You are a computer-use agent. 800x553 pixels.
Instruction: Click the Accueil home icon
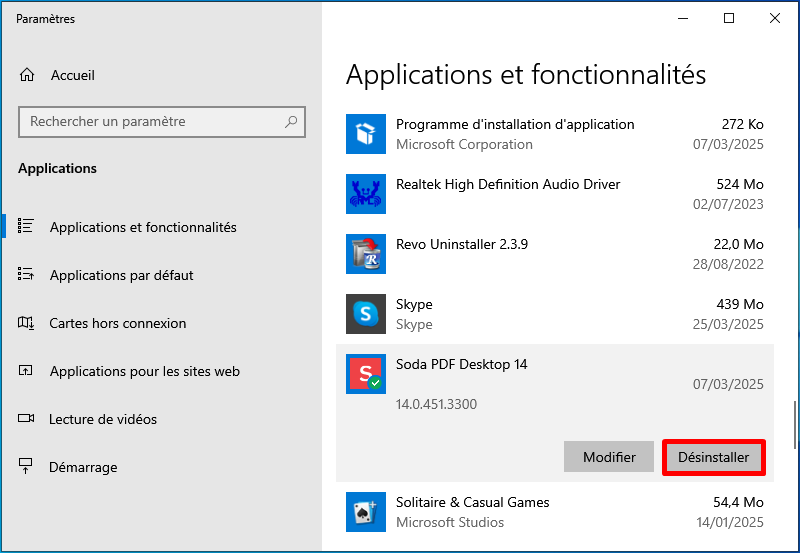click(27, 76)
